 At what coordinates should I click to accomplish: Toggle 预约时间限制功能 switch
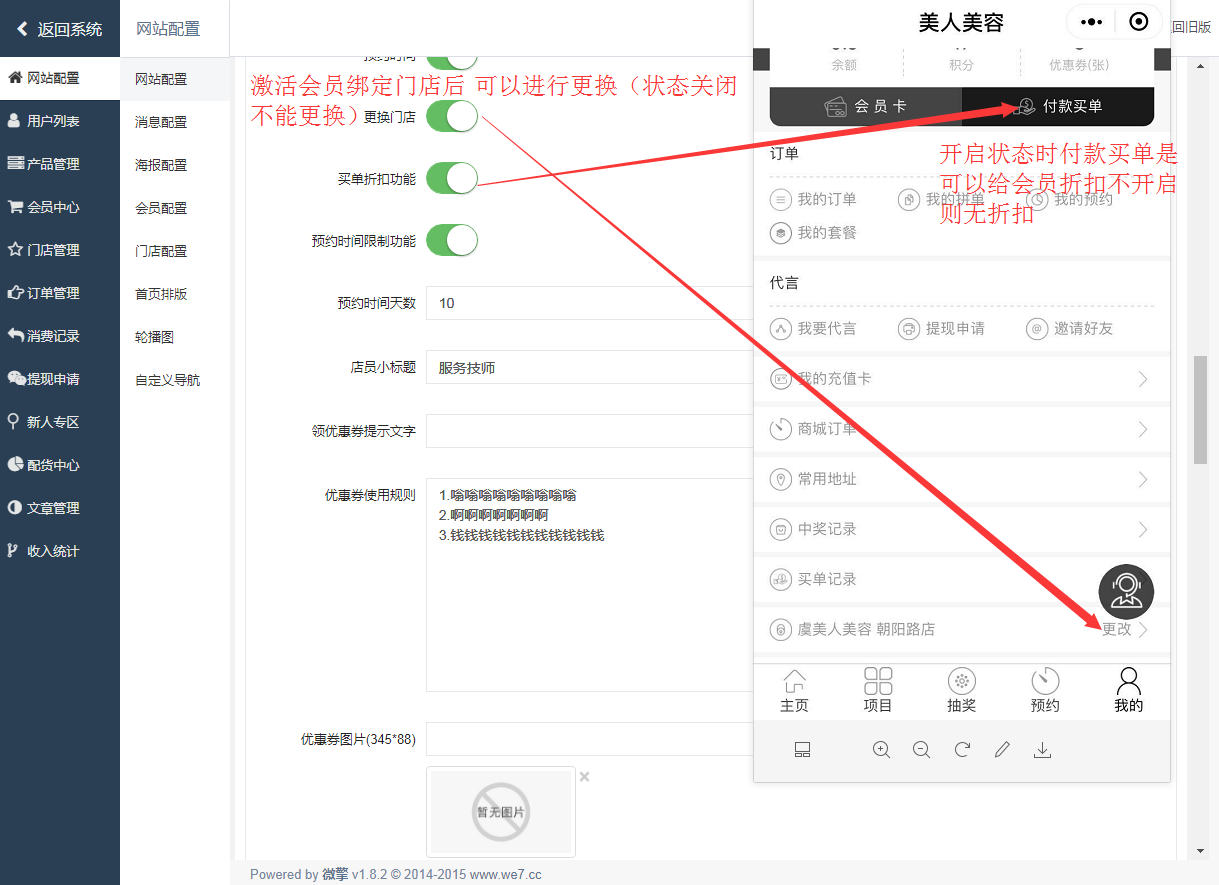pos(452,241)
